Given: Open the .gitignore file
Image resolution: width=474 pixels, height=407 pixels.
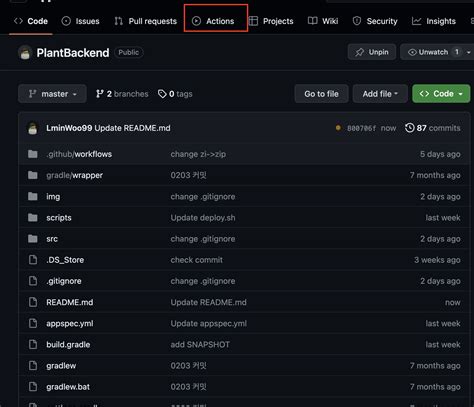Looking at the screenshot, I should (64, 281).
